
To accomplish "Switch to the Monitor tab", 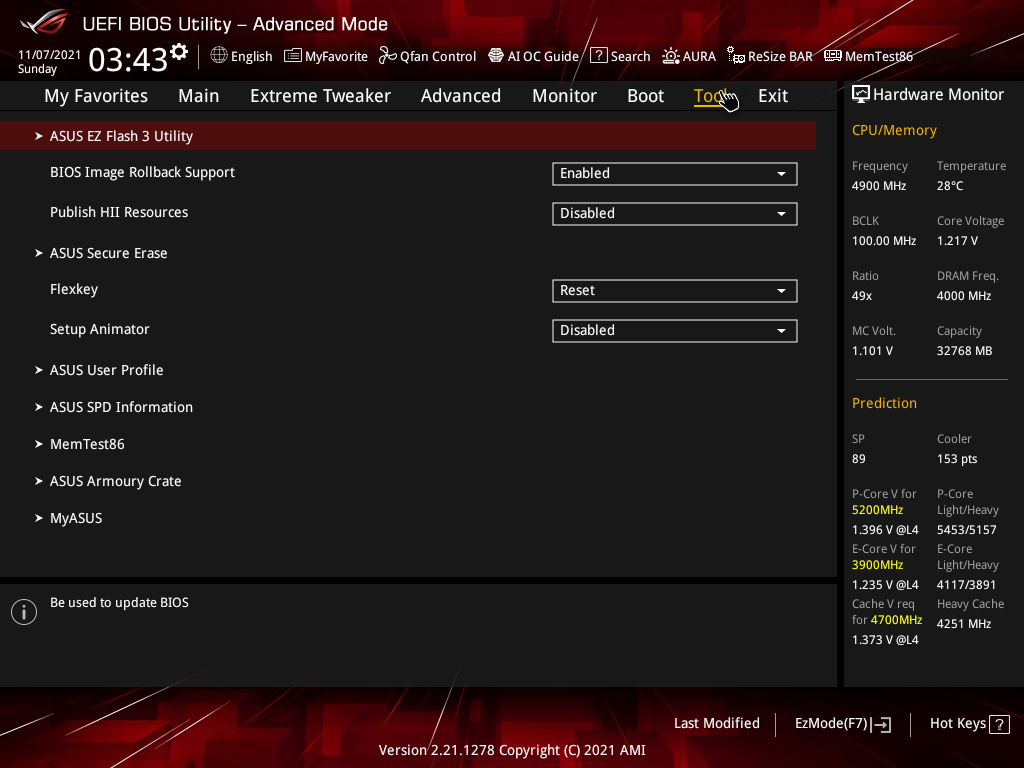I will click(x=564, y=96).
